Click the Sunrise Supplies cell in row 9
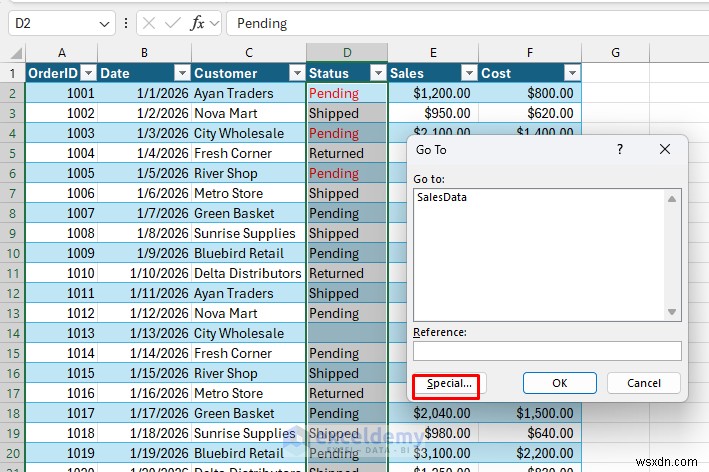709x472 pixels. click(249, 233)
